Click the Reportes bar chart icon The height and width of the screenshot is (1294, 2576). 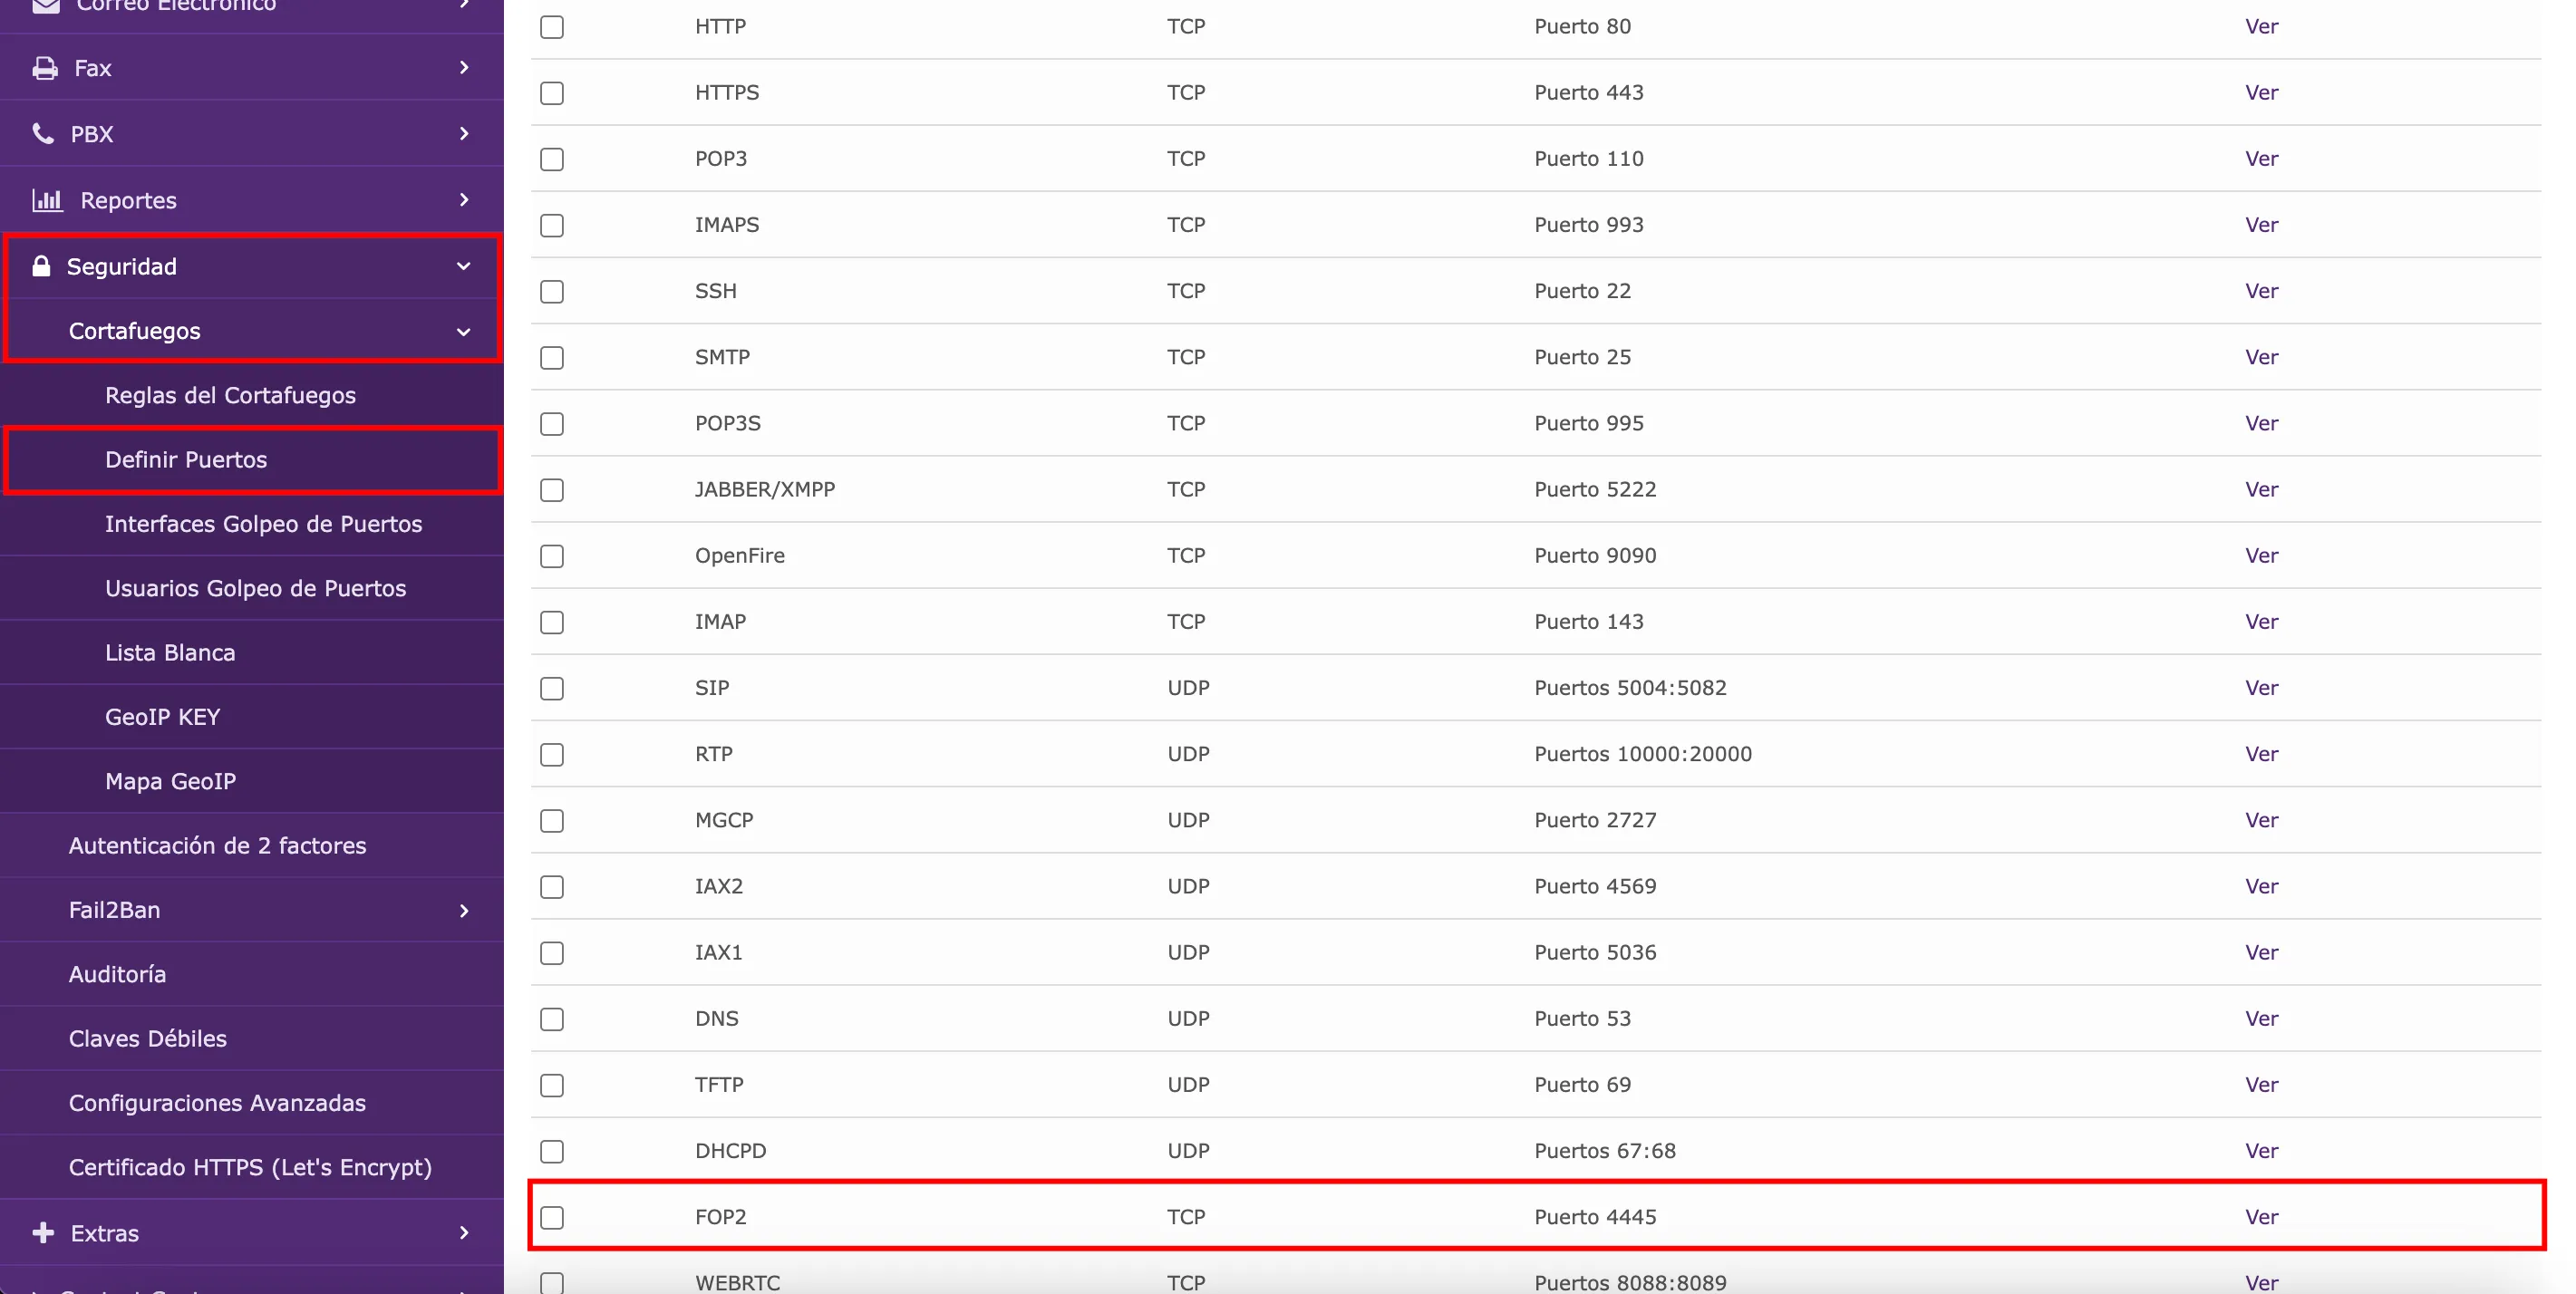(47, 200)
